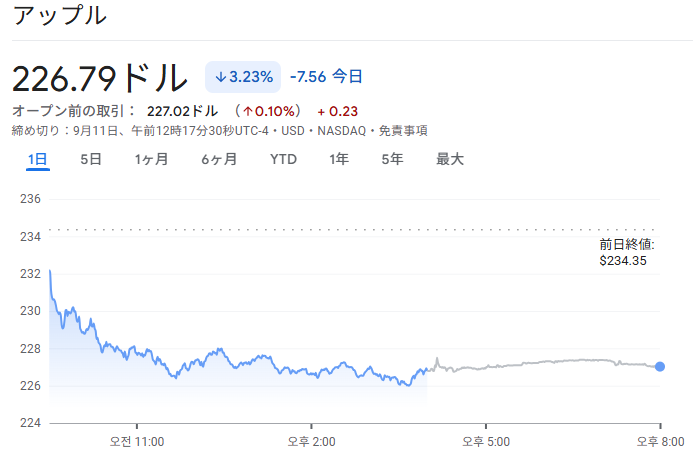Select the 5年 chart tab
The height and width of the screenshot is (461, 693).
(392, 159)
